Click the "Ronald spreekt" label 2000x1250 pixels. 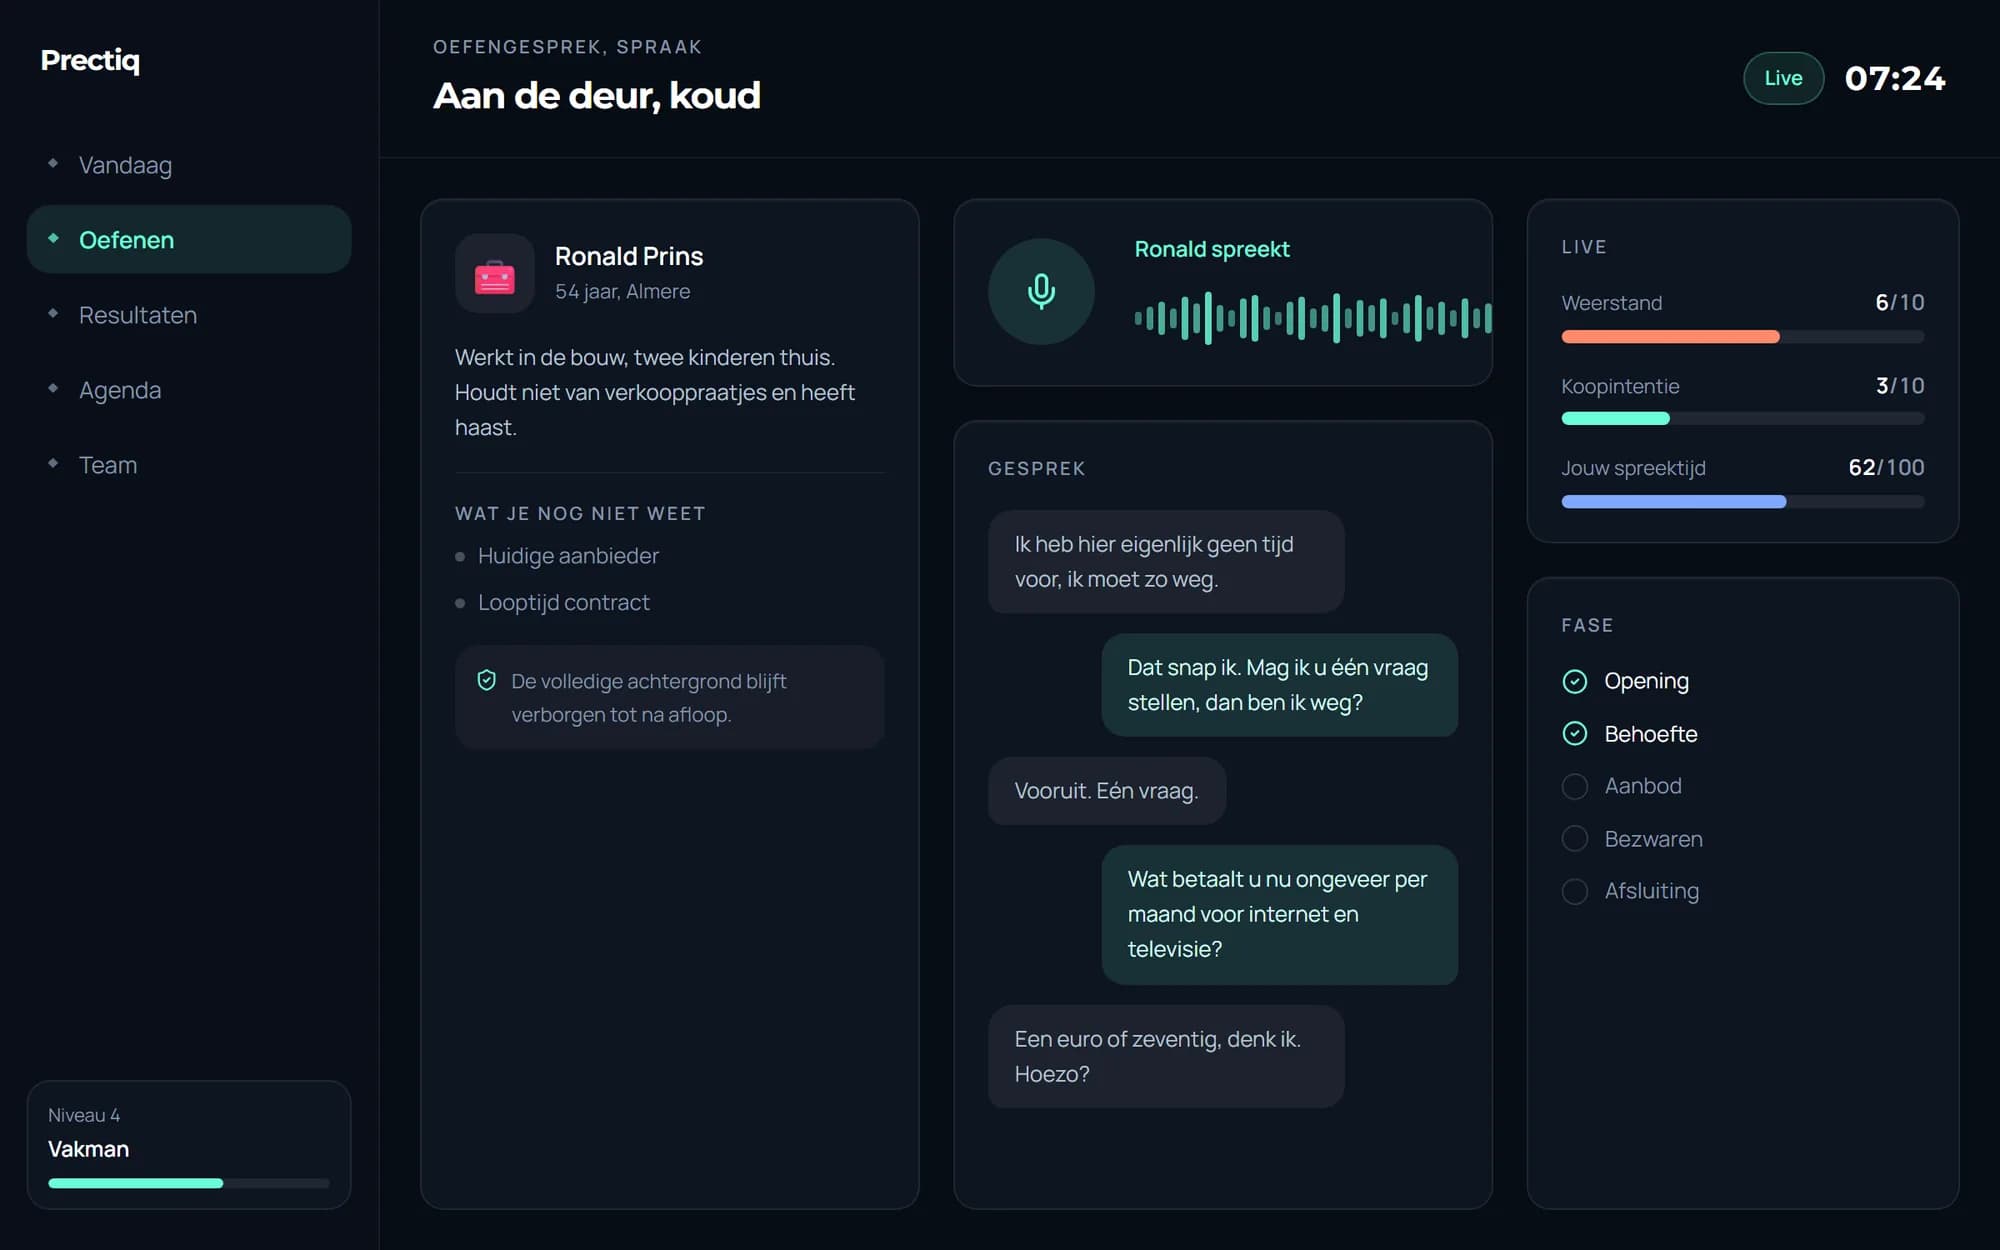click(x=1211, y=249)
